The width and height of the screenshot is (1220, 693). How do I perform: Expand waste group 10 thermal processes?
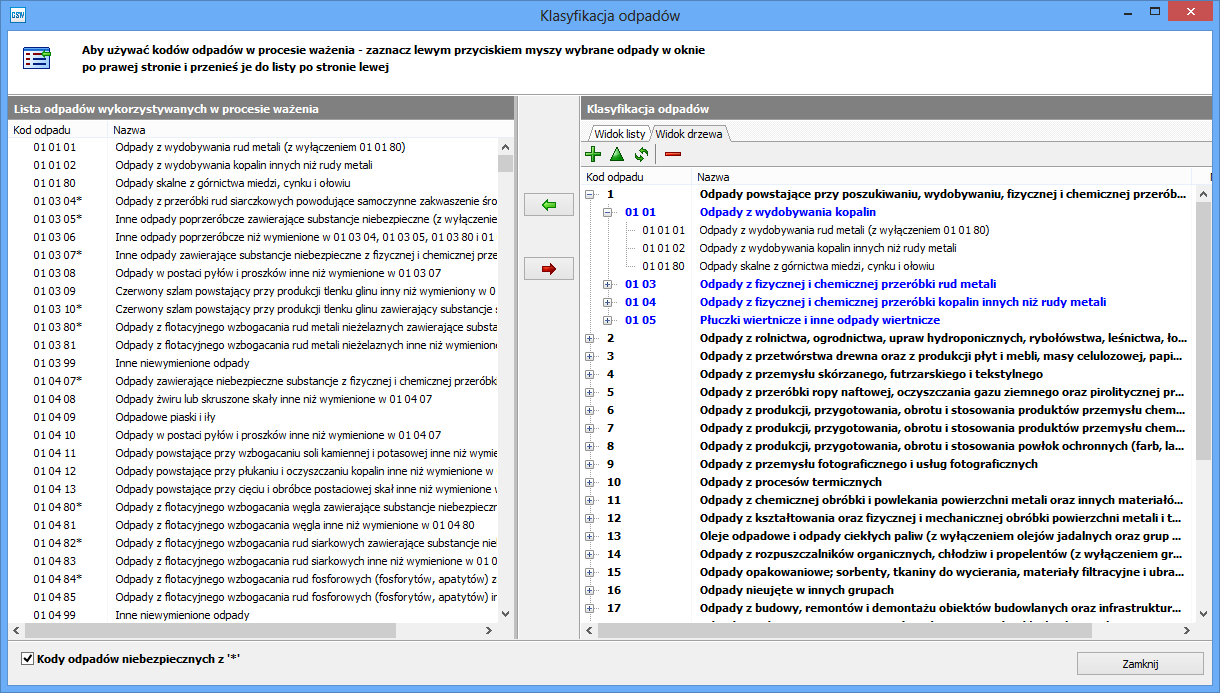click(590, 483)
